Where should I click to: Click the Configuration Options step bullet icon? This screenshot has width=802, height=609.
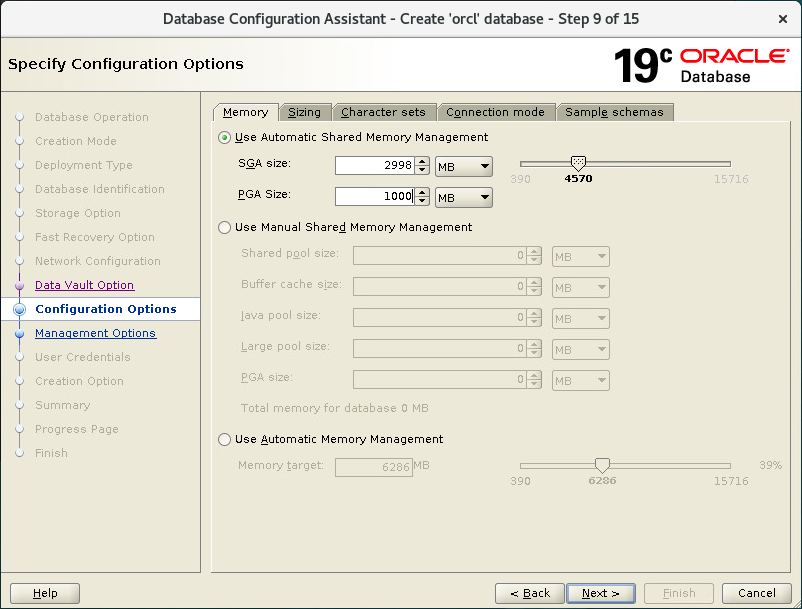[19, 309]
